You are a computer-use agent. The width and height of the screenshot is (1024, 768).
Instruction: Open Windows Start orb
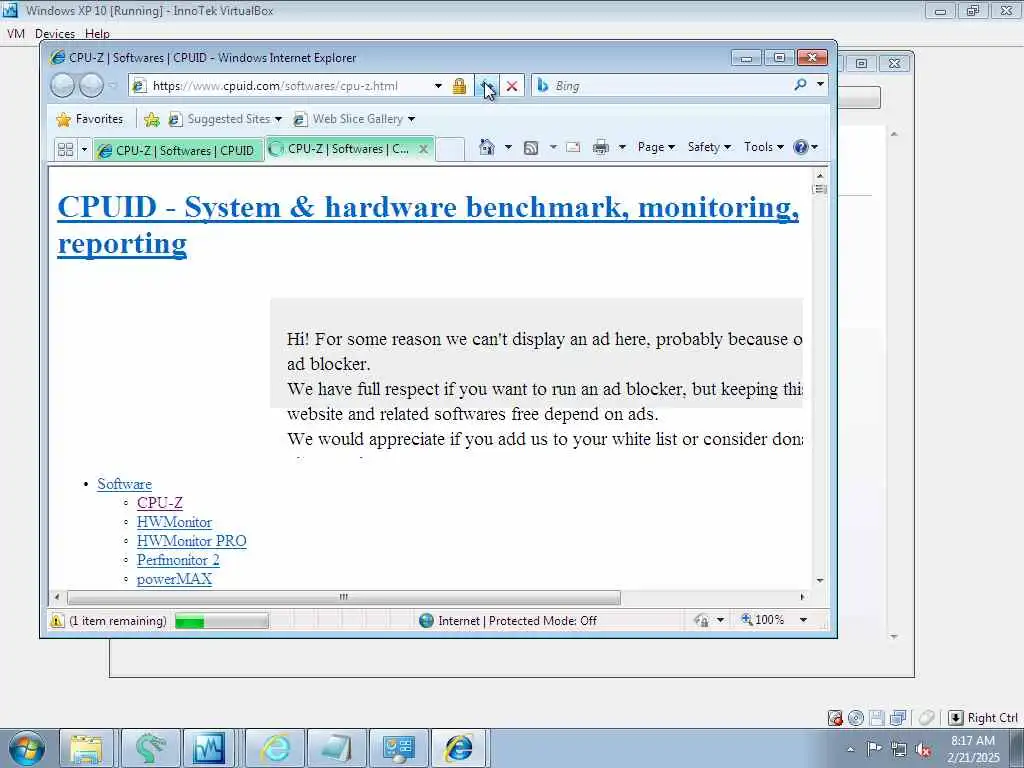[x=27, y=748]
